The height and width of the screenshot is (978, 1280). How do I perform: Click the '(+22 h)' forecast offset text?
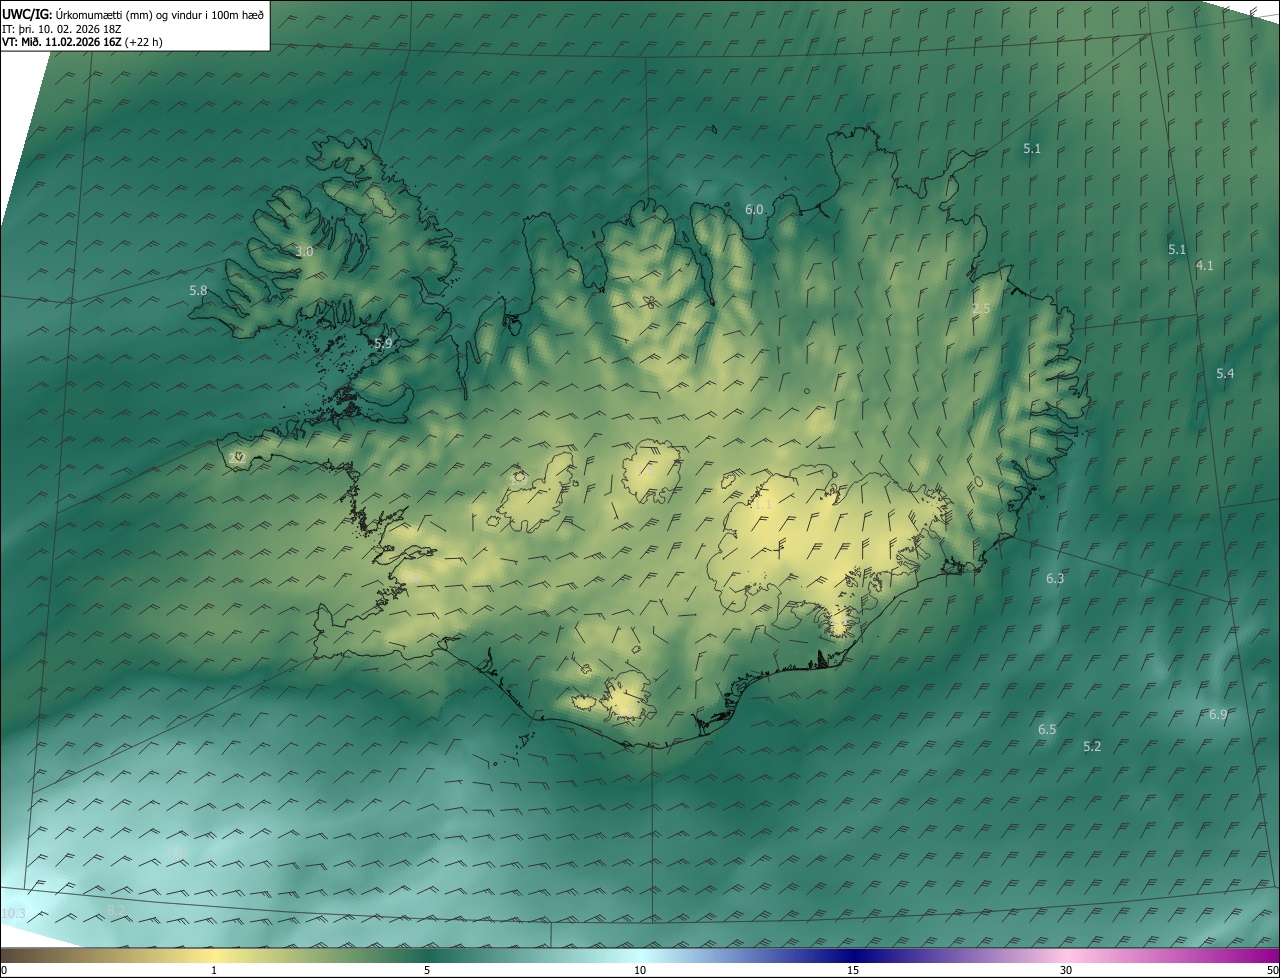pos(144,42)
